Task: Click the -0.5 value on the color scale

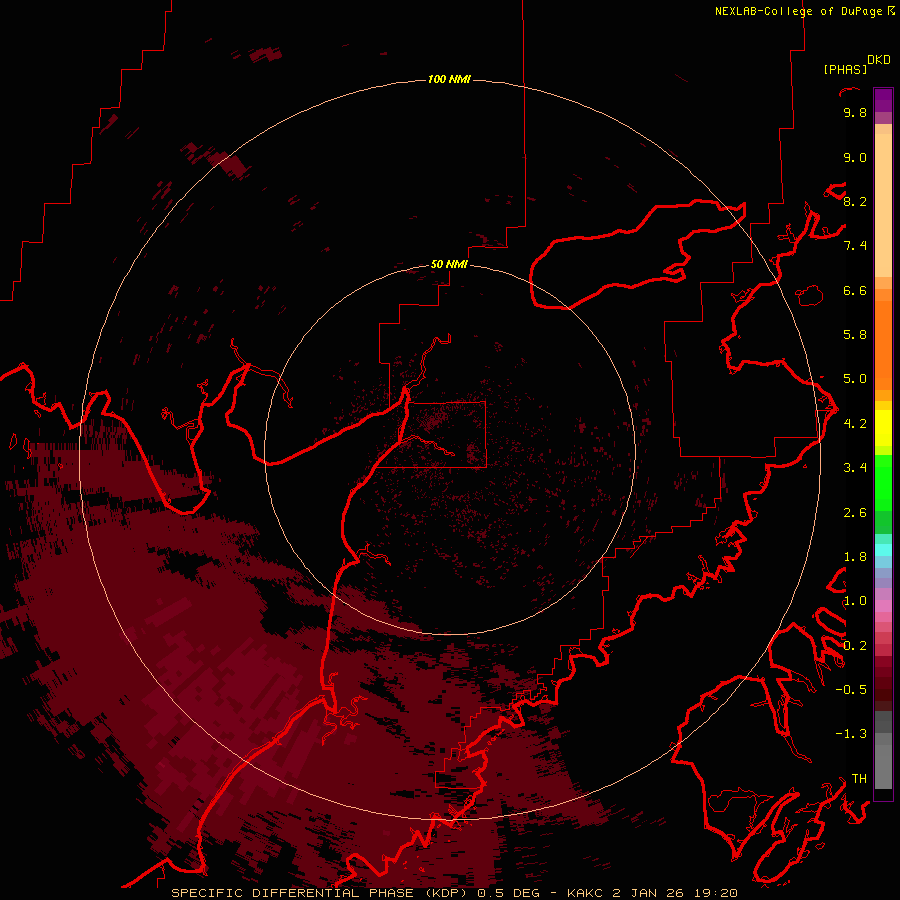Action: (x=851, y=690)
